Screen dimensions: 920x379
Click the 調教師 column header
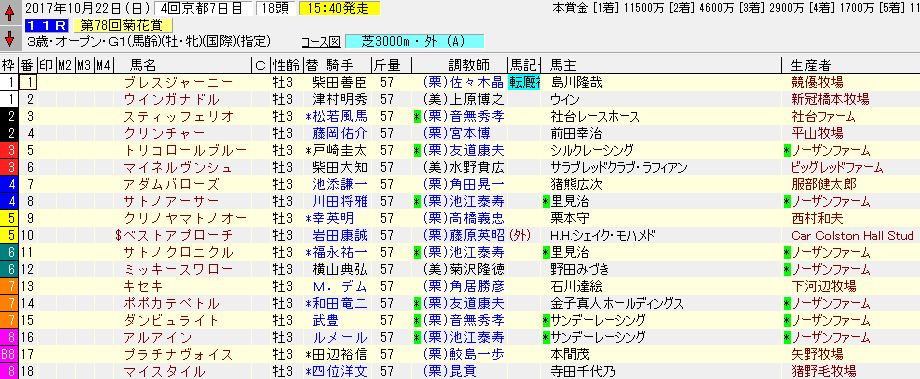469,65
